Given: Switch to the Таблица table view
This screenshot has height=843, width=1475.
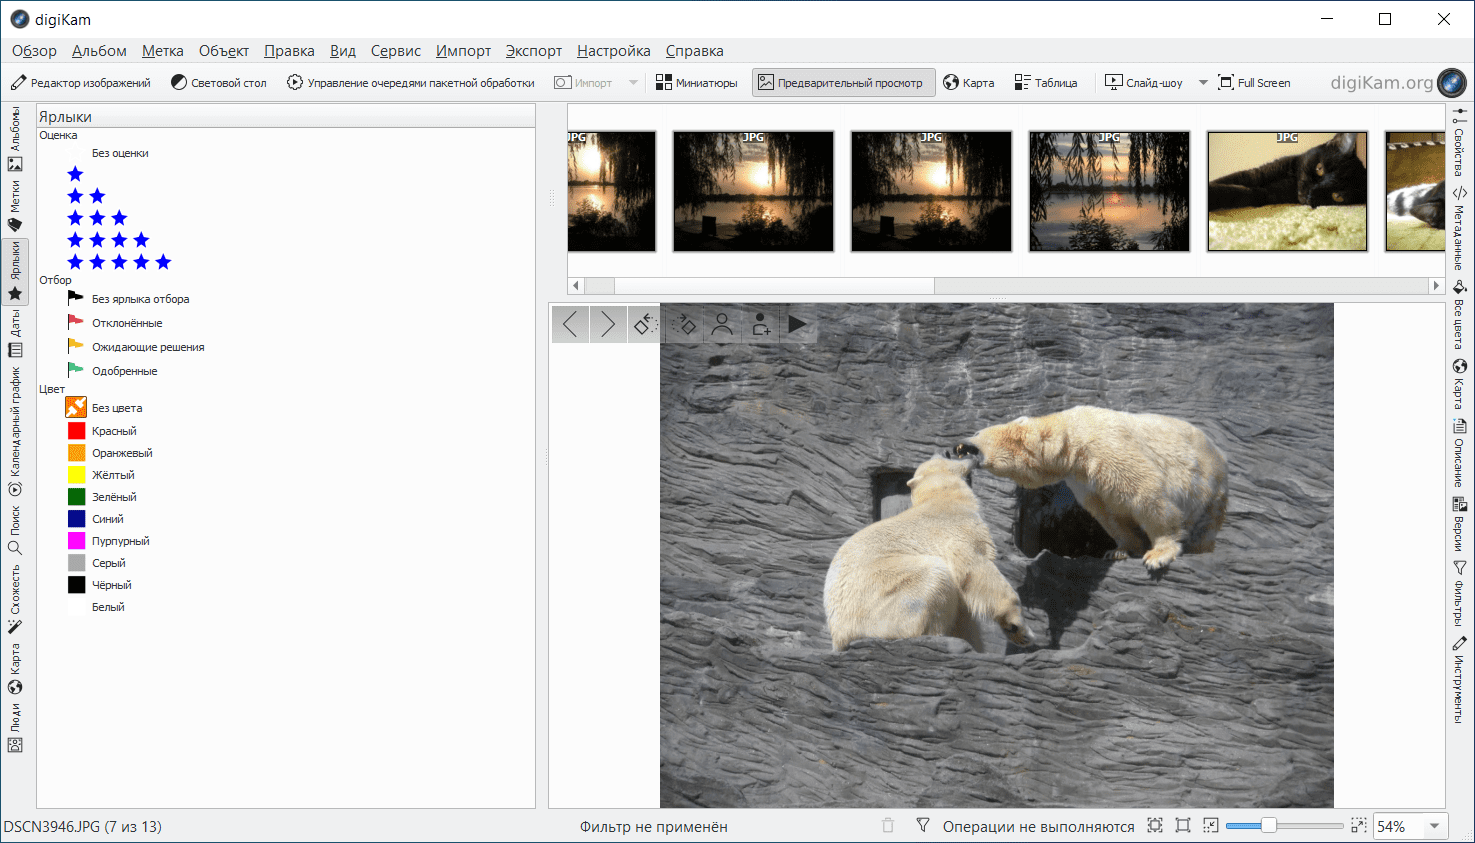Looking at the screenshot, I should coord(1046,83).
